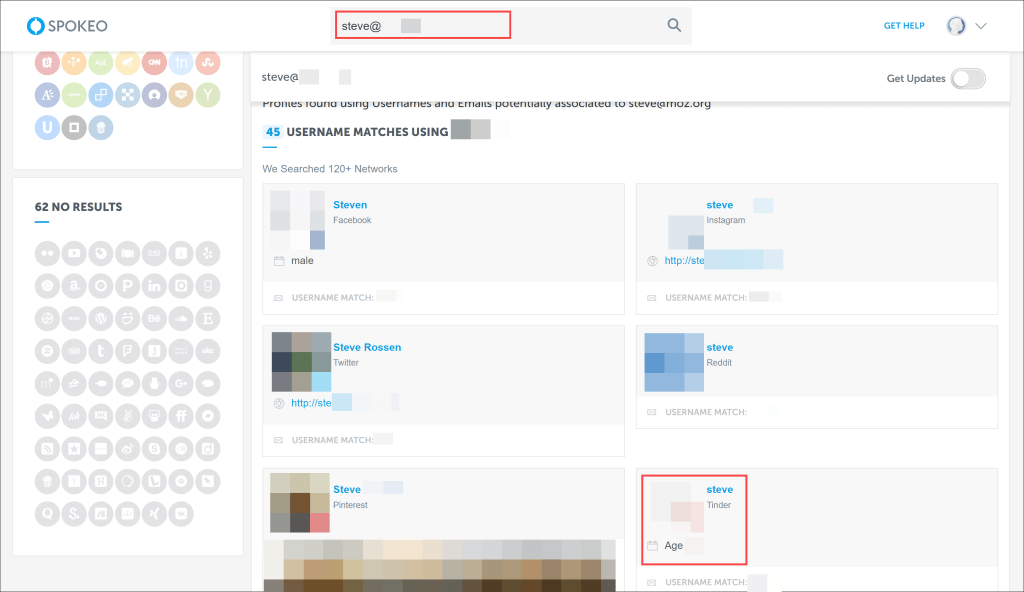Open the Steve Rossen Twitter profile
The width and height of the screenshot is (1024, 592).
367,347
